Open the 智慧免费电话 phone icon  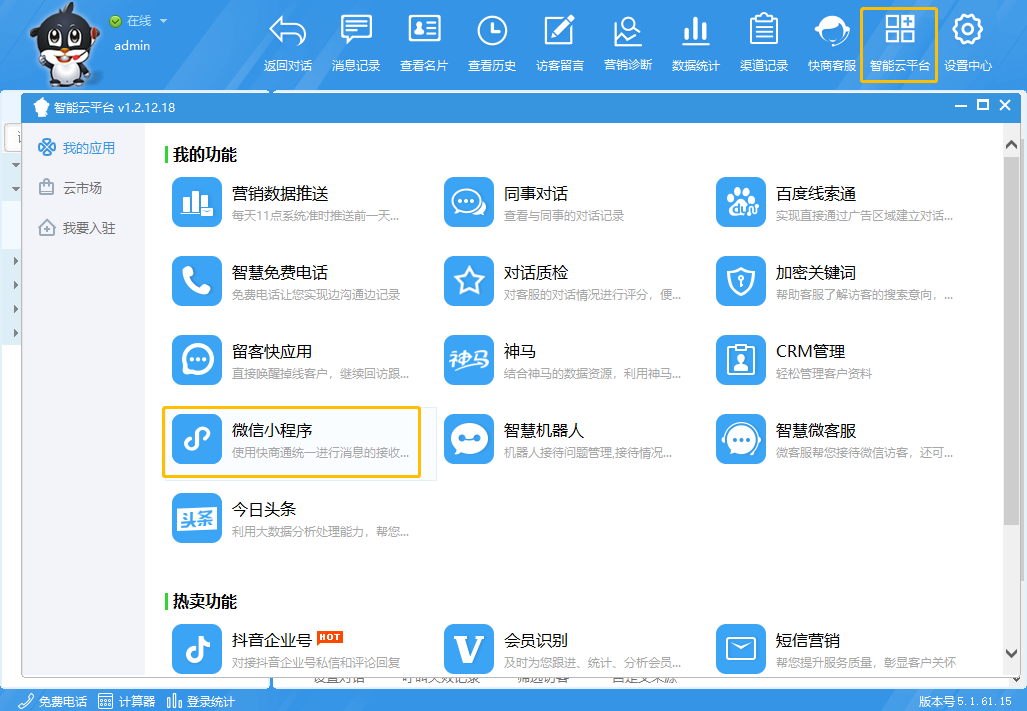197,281
